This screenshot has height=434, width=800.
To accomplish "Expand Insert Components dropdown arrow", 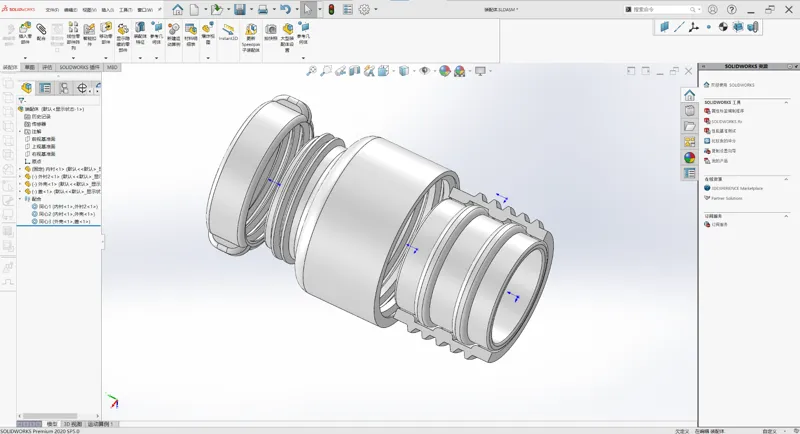I will 25,58.
